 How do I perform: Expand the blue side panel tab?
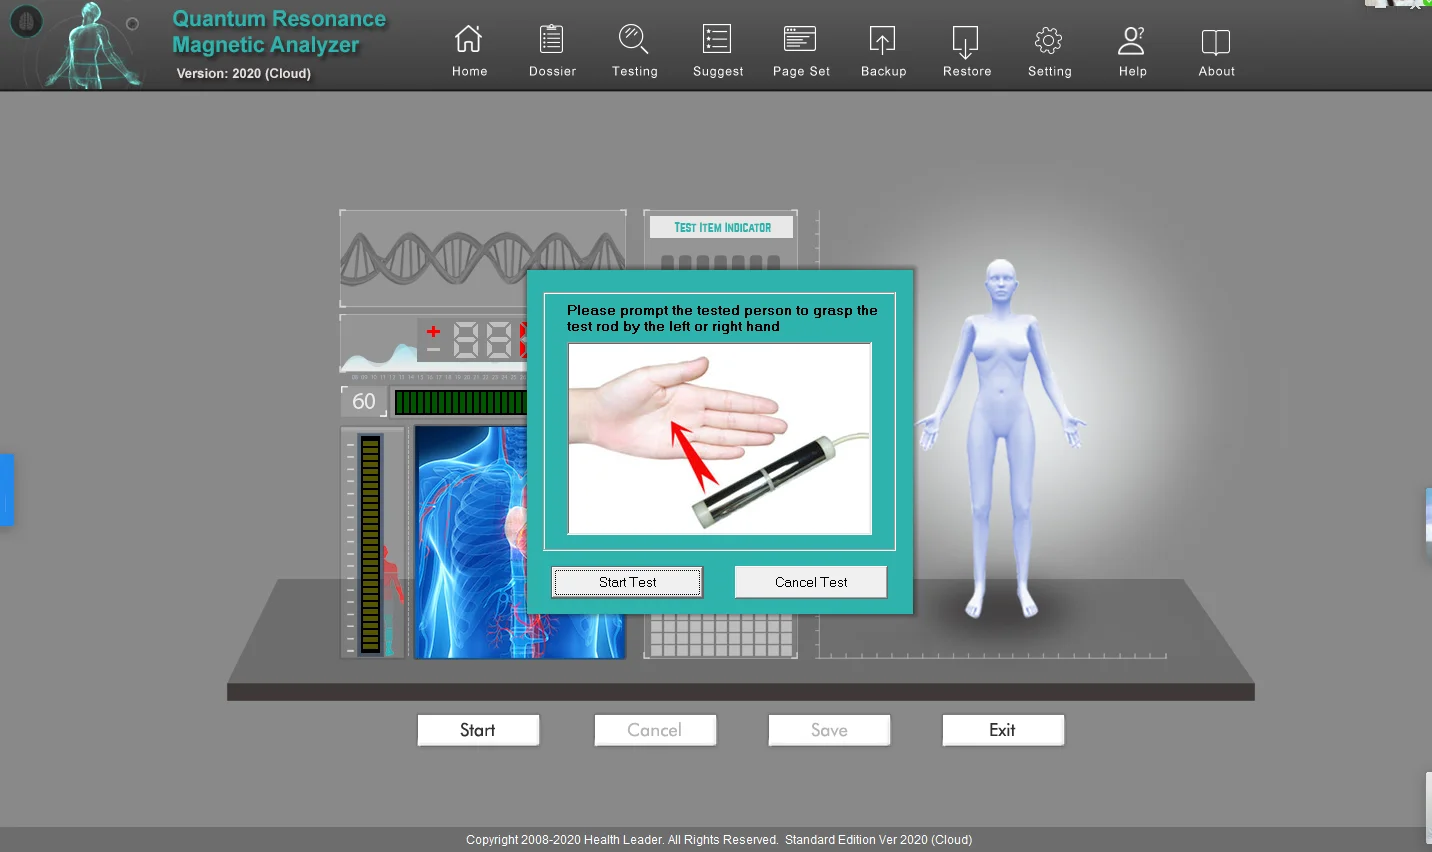point(7,489)
